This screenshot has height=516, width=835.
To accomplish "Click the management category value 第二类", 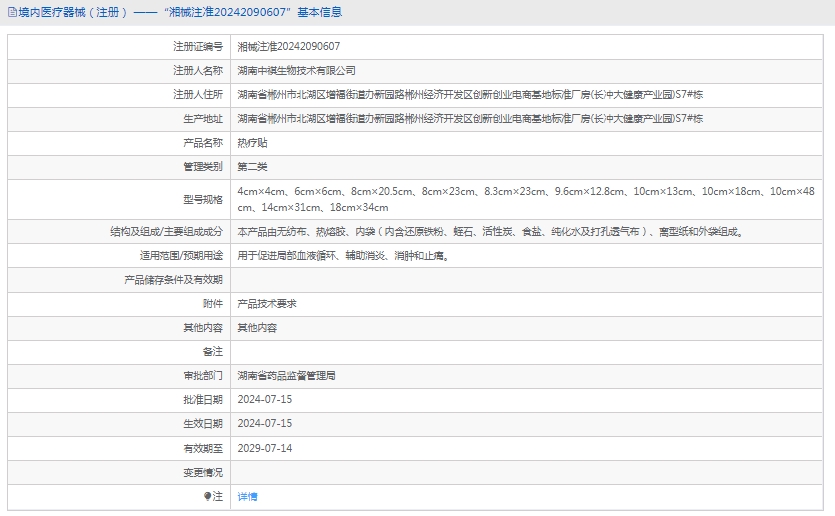I will 252,167.
